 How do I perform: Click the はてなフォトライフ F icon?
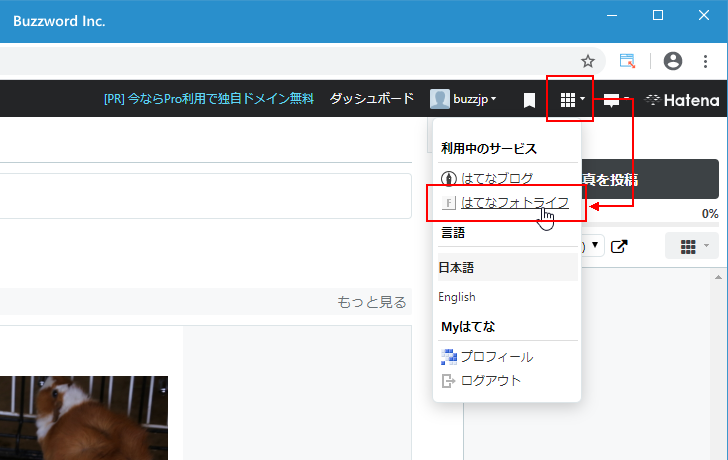tap(448, 203)
